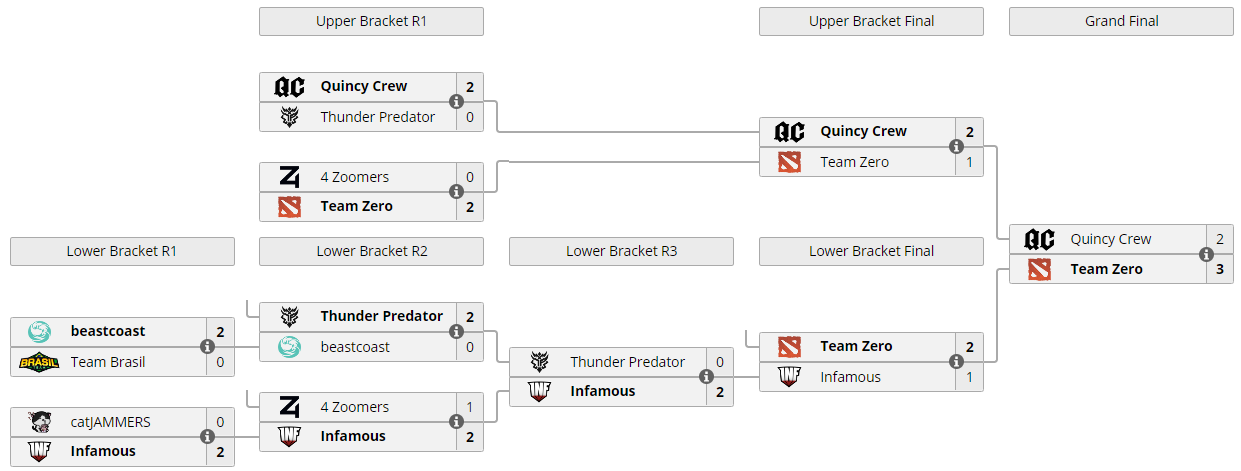The width and height of the screenshot is (1241, 471).
Task: Click the Team Brasil logo
Action: point(39,362)
